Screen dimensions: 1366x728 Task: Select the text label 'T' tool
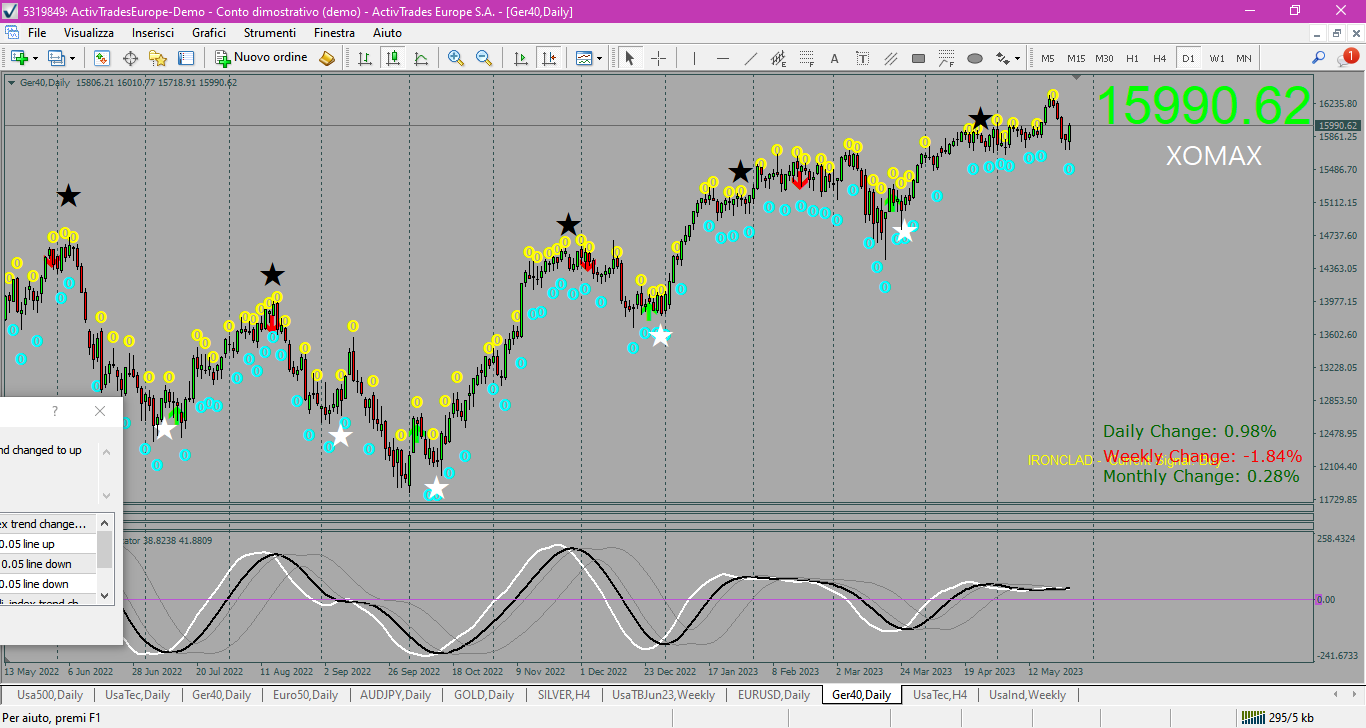coord(862,58)
